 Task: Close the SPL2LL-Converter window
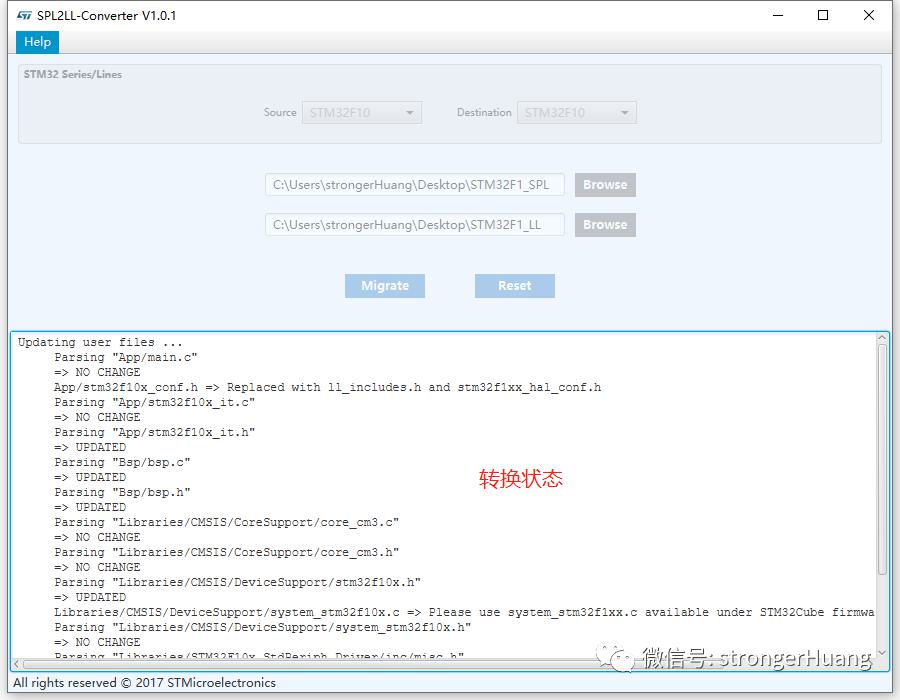(868, 15)
